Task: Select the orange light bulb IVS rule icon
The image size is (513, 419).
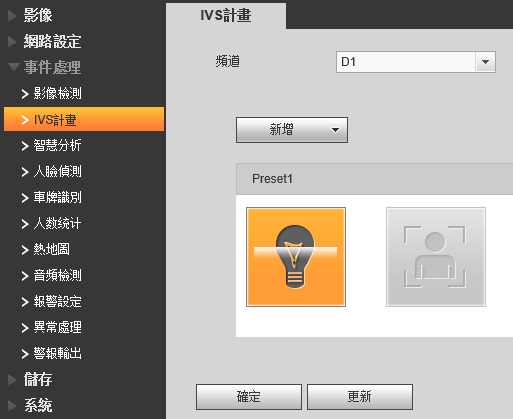Action: (x=296, y=257)
